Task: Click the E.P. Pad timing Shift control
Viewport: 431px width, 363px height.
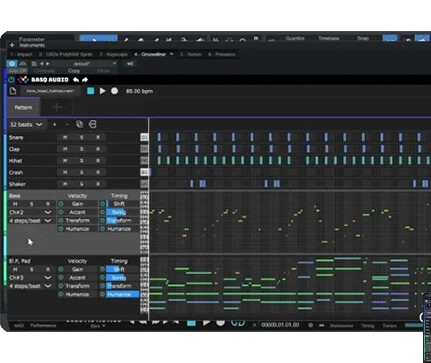Action: tap(122, 269)
